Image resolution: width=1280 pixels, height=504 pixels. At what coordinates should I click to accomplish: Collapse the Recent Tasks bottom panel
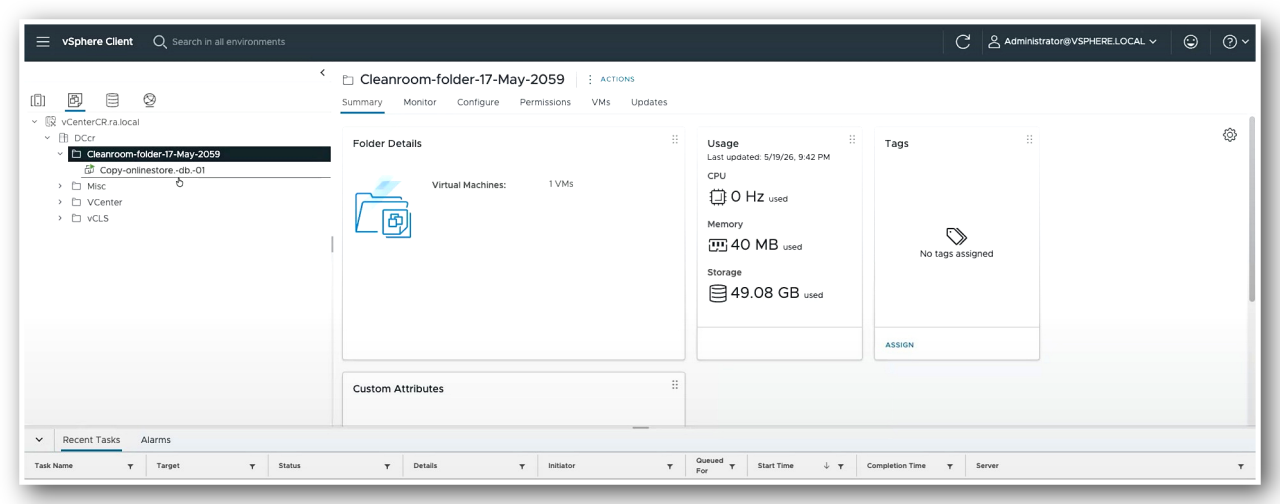pos(39,440)
